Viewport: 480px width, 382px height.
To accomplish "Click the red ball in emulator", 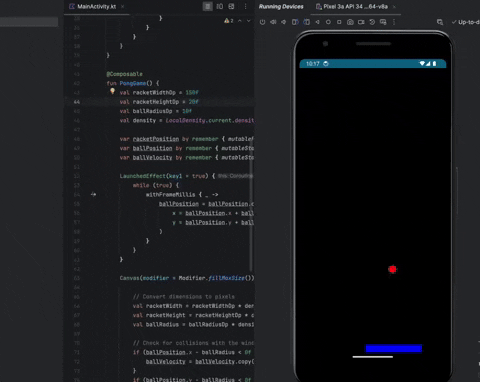I will [x=392, y=269].
